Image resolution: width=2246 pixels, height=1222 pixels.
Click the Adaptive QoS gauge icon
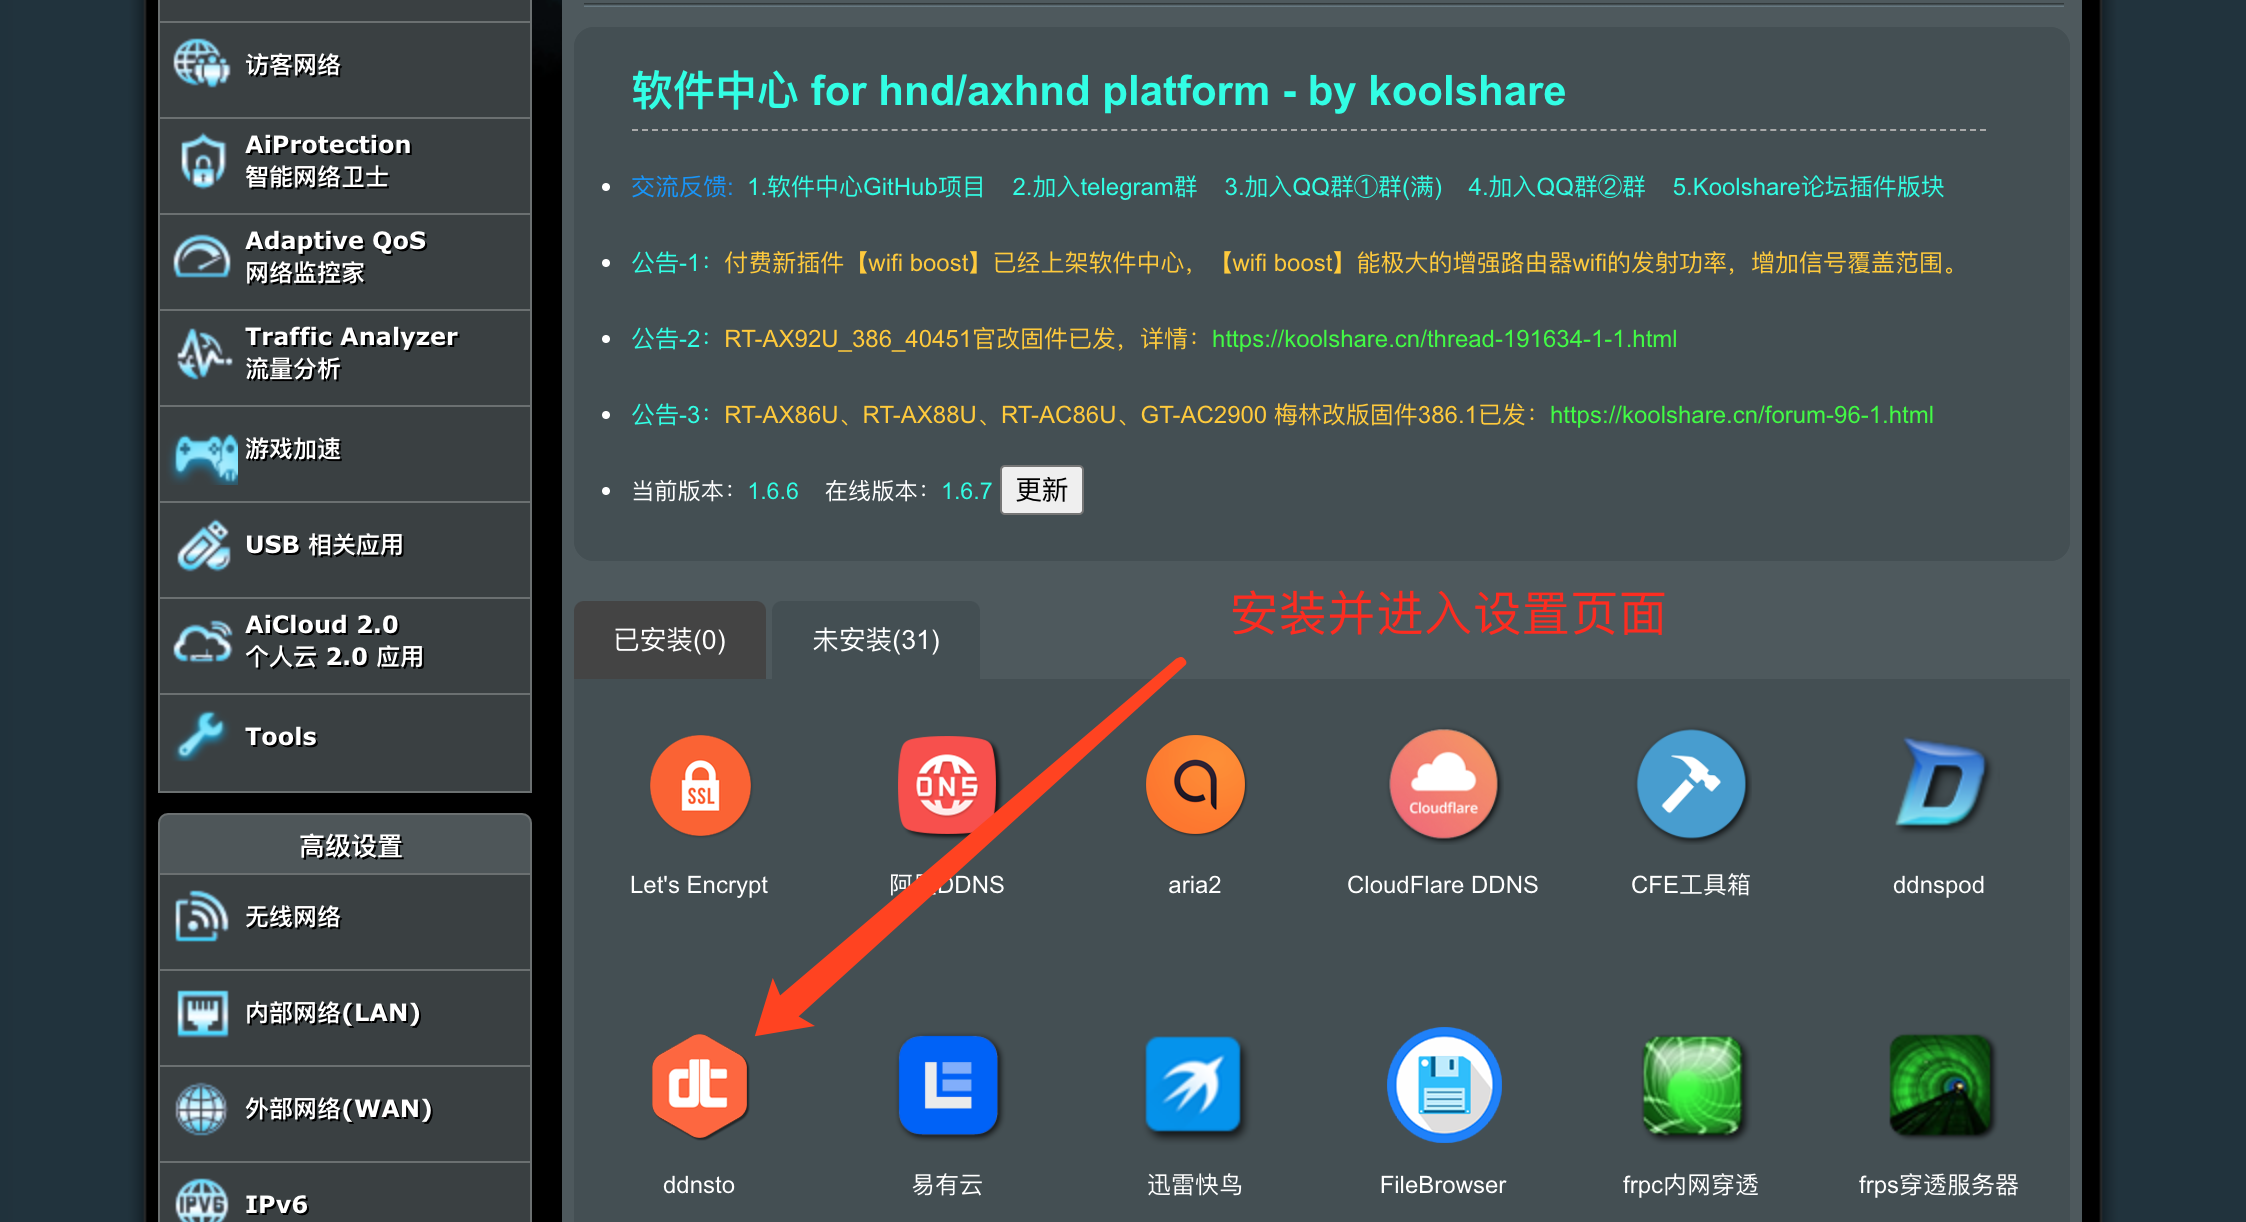(202, 256)
